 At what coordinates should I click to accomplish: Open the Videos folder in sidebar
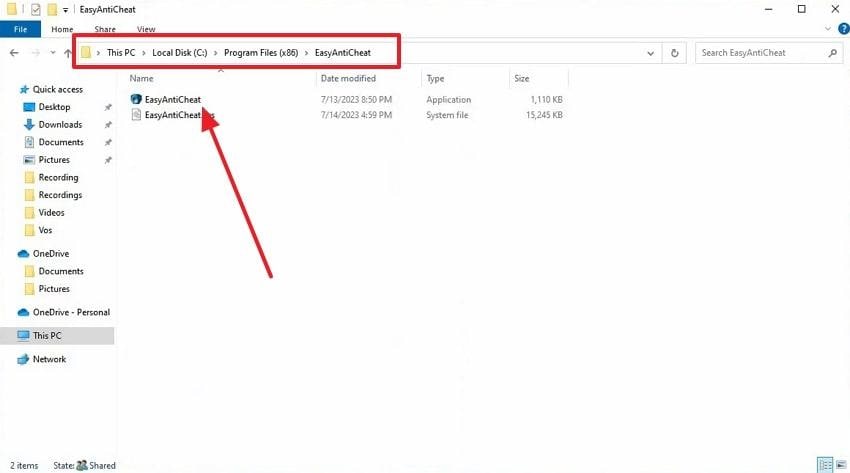[x=51, y=212]
